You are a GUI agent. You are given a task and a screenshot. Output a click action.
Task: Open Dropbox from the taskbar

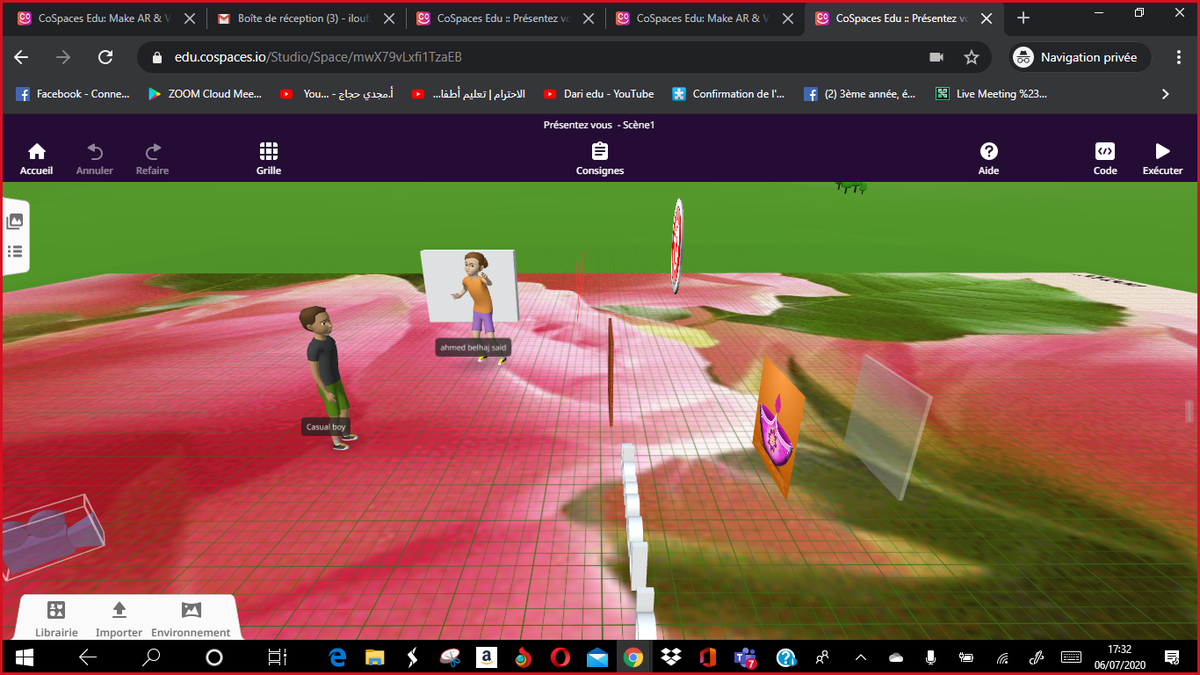671,657
